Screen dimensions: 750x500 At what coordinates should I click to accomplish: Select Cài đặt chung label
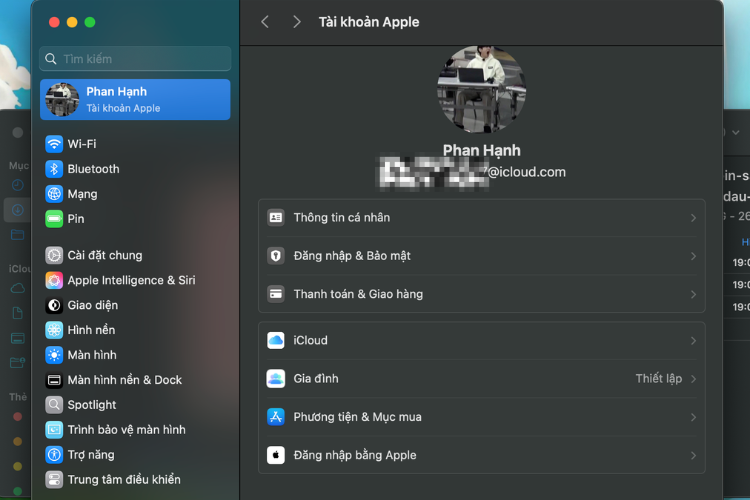(x=105, y=256)
